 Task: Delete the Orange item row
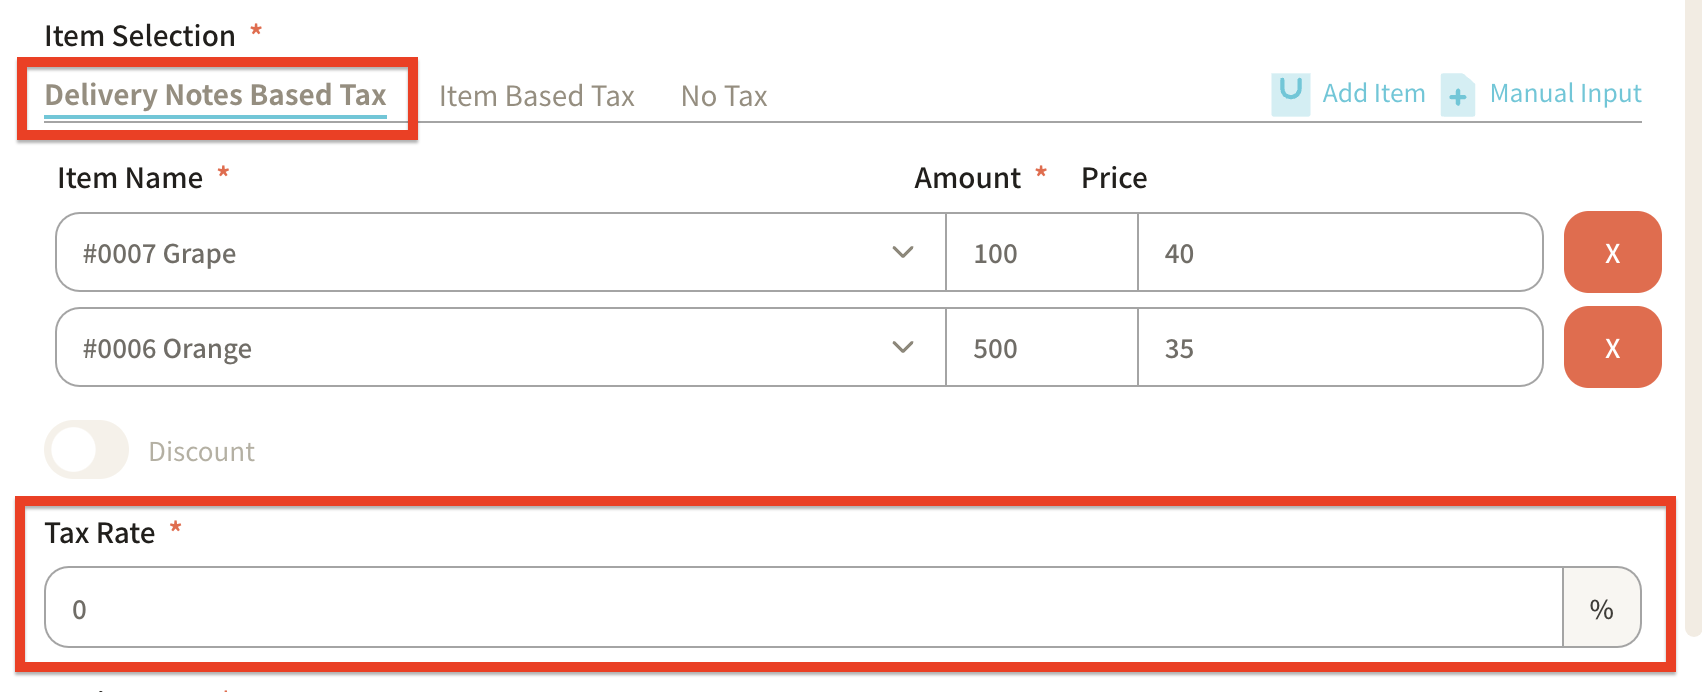[x=1612, y=347]
